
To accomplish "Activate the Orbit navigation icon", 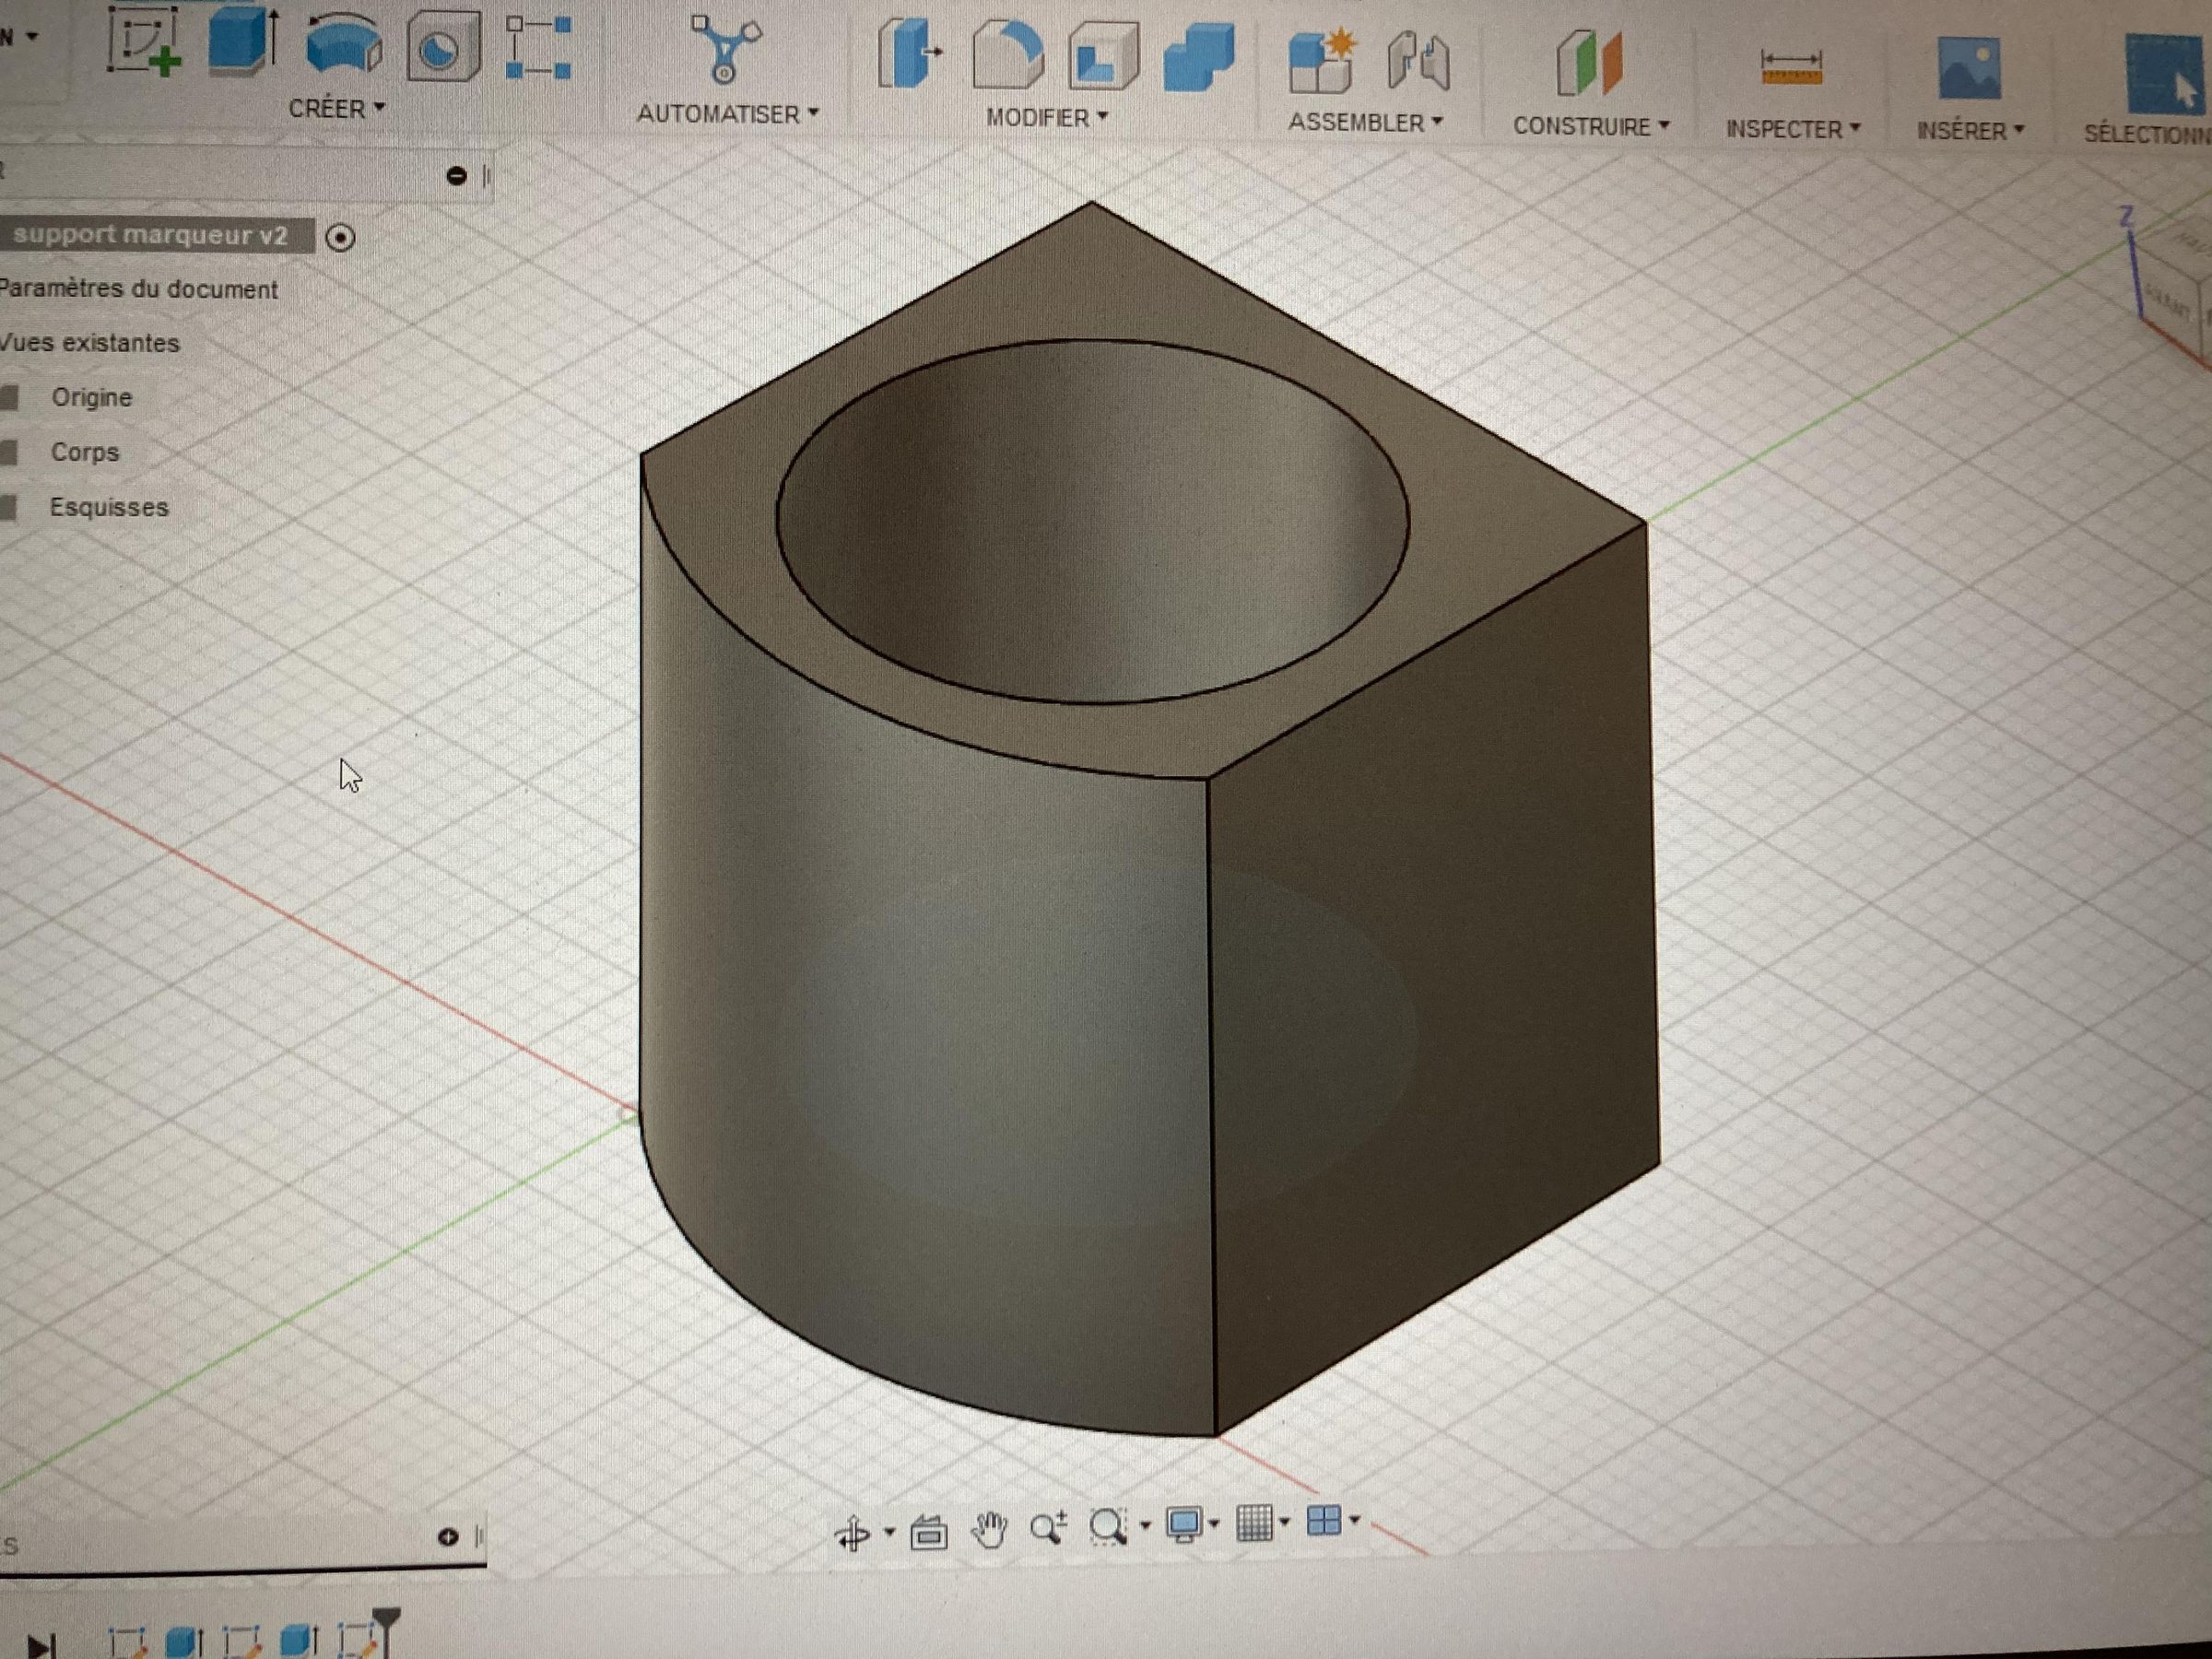I will pos(852,1533).
